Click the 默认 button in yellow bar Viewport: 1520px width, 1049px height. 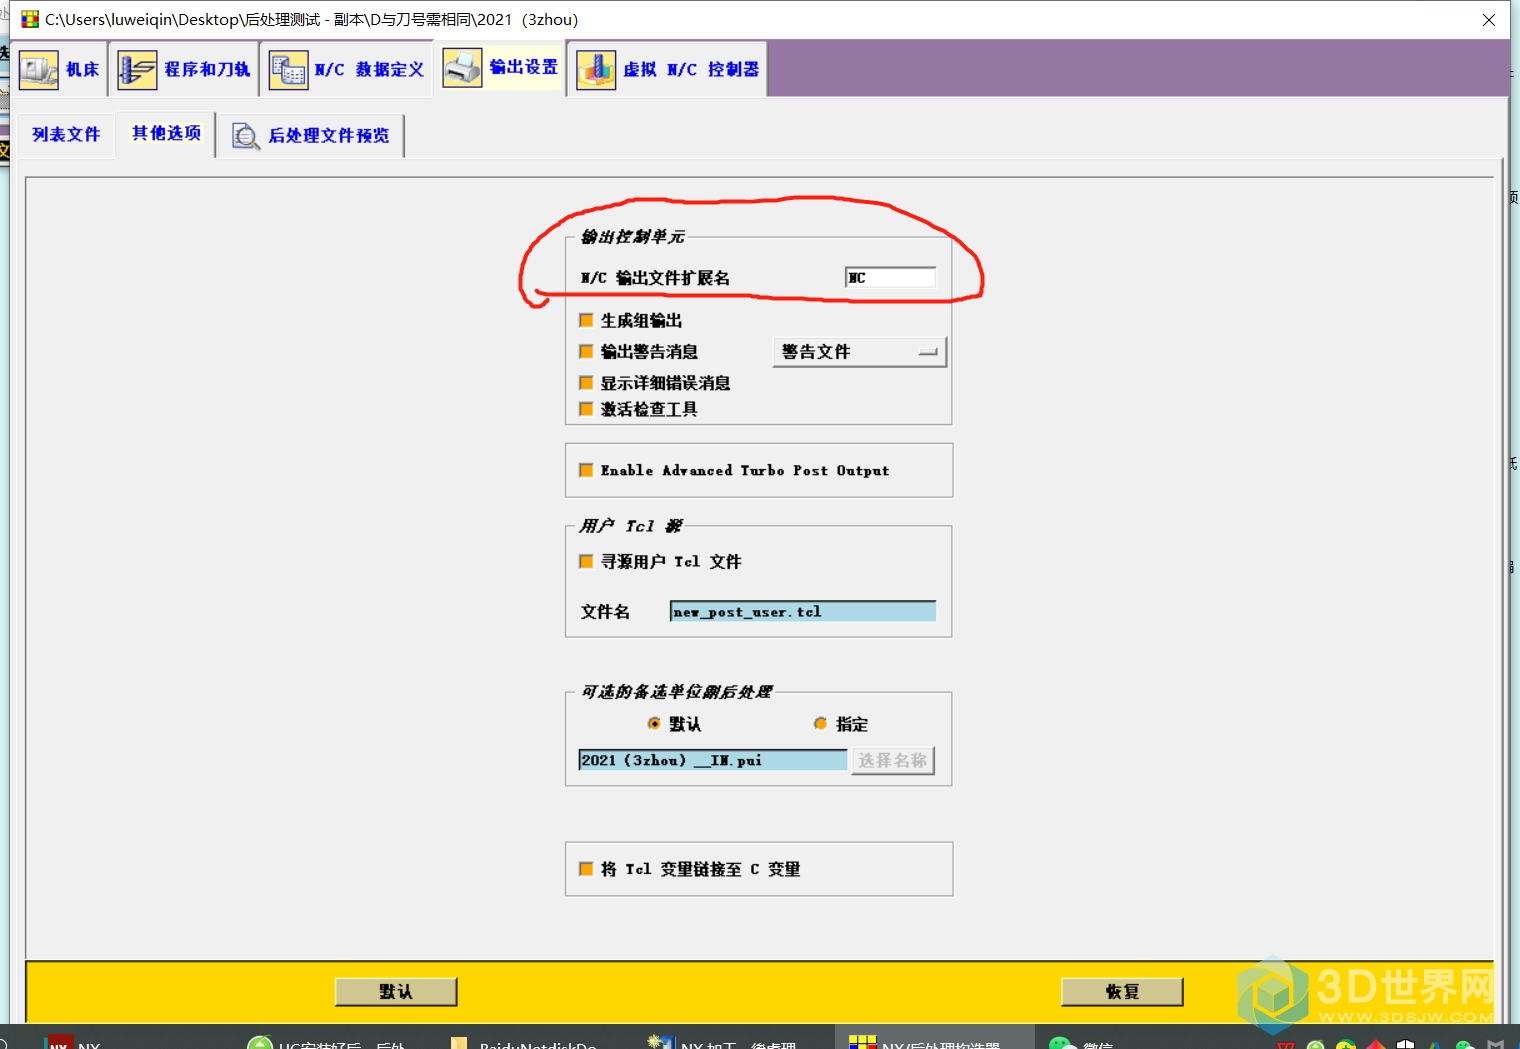396,991
